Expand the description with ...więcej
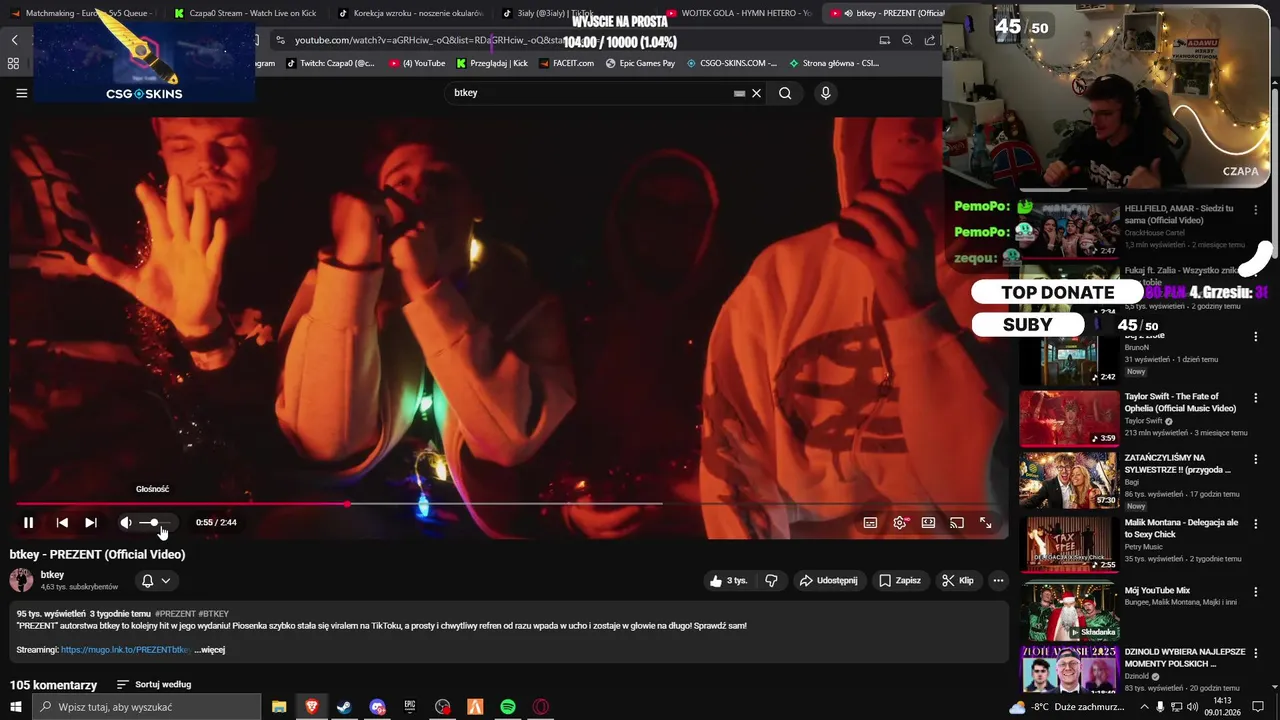The image size is (1280, 720). pyautogui.click(x=210, y=650)
